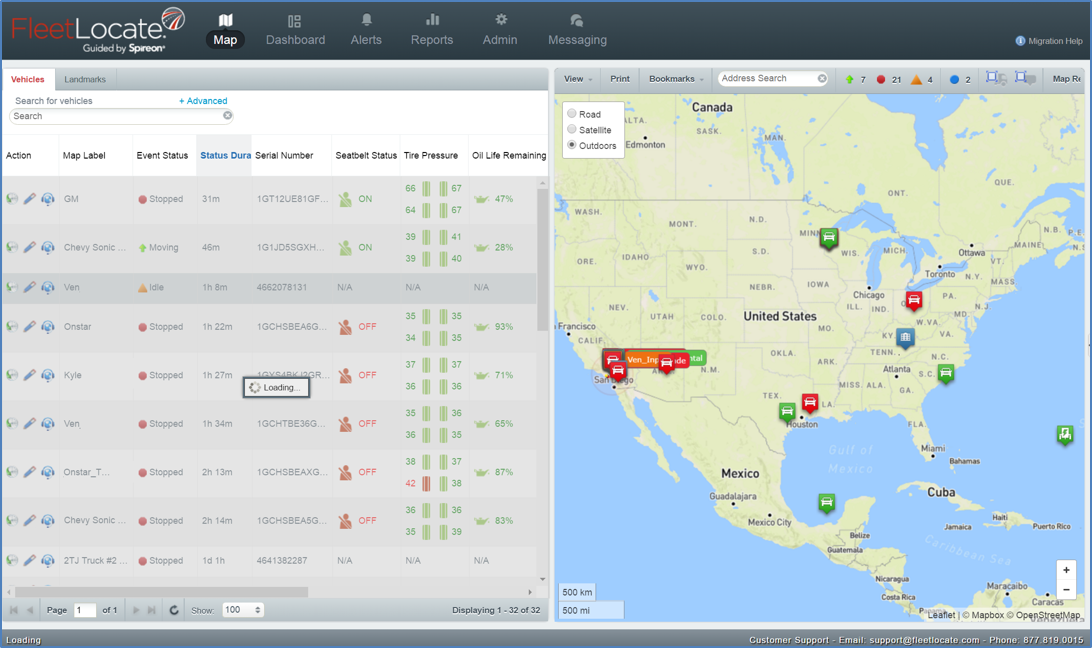Select the Road map style
This screenshot has width=1092, height=648.
point(572,114)
